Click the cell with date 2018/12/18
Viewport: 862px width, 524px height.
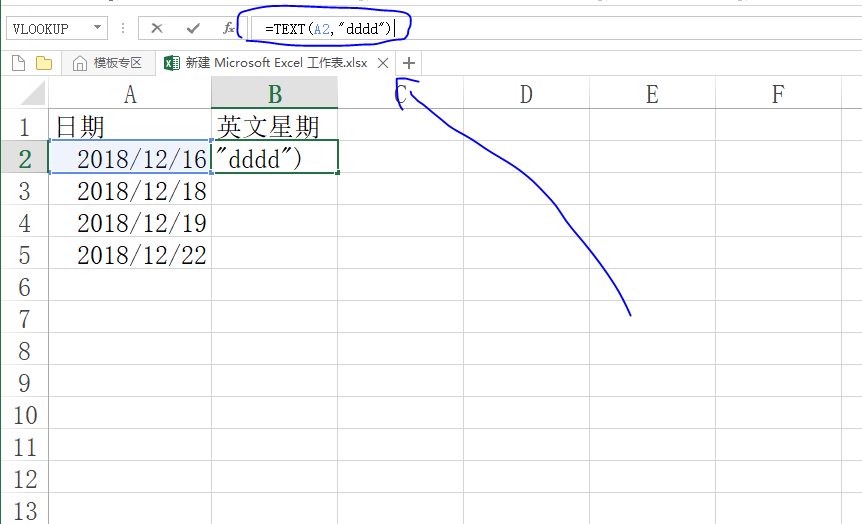coord(130,191)
